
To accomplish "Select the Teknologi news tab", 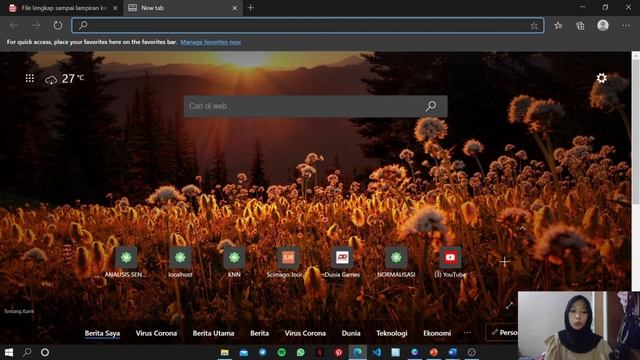I will tap(392, 333).
